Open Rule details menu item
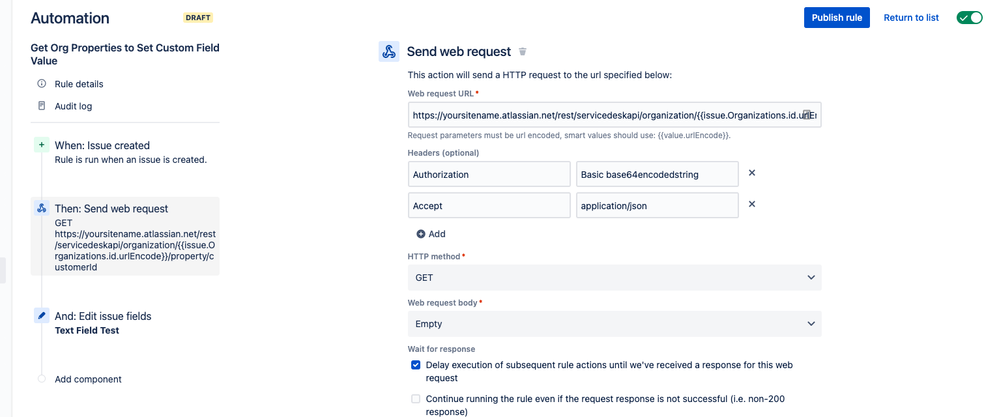The width and height of the screenshot is (999, 417). coord(78,84)
